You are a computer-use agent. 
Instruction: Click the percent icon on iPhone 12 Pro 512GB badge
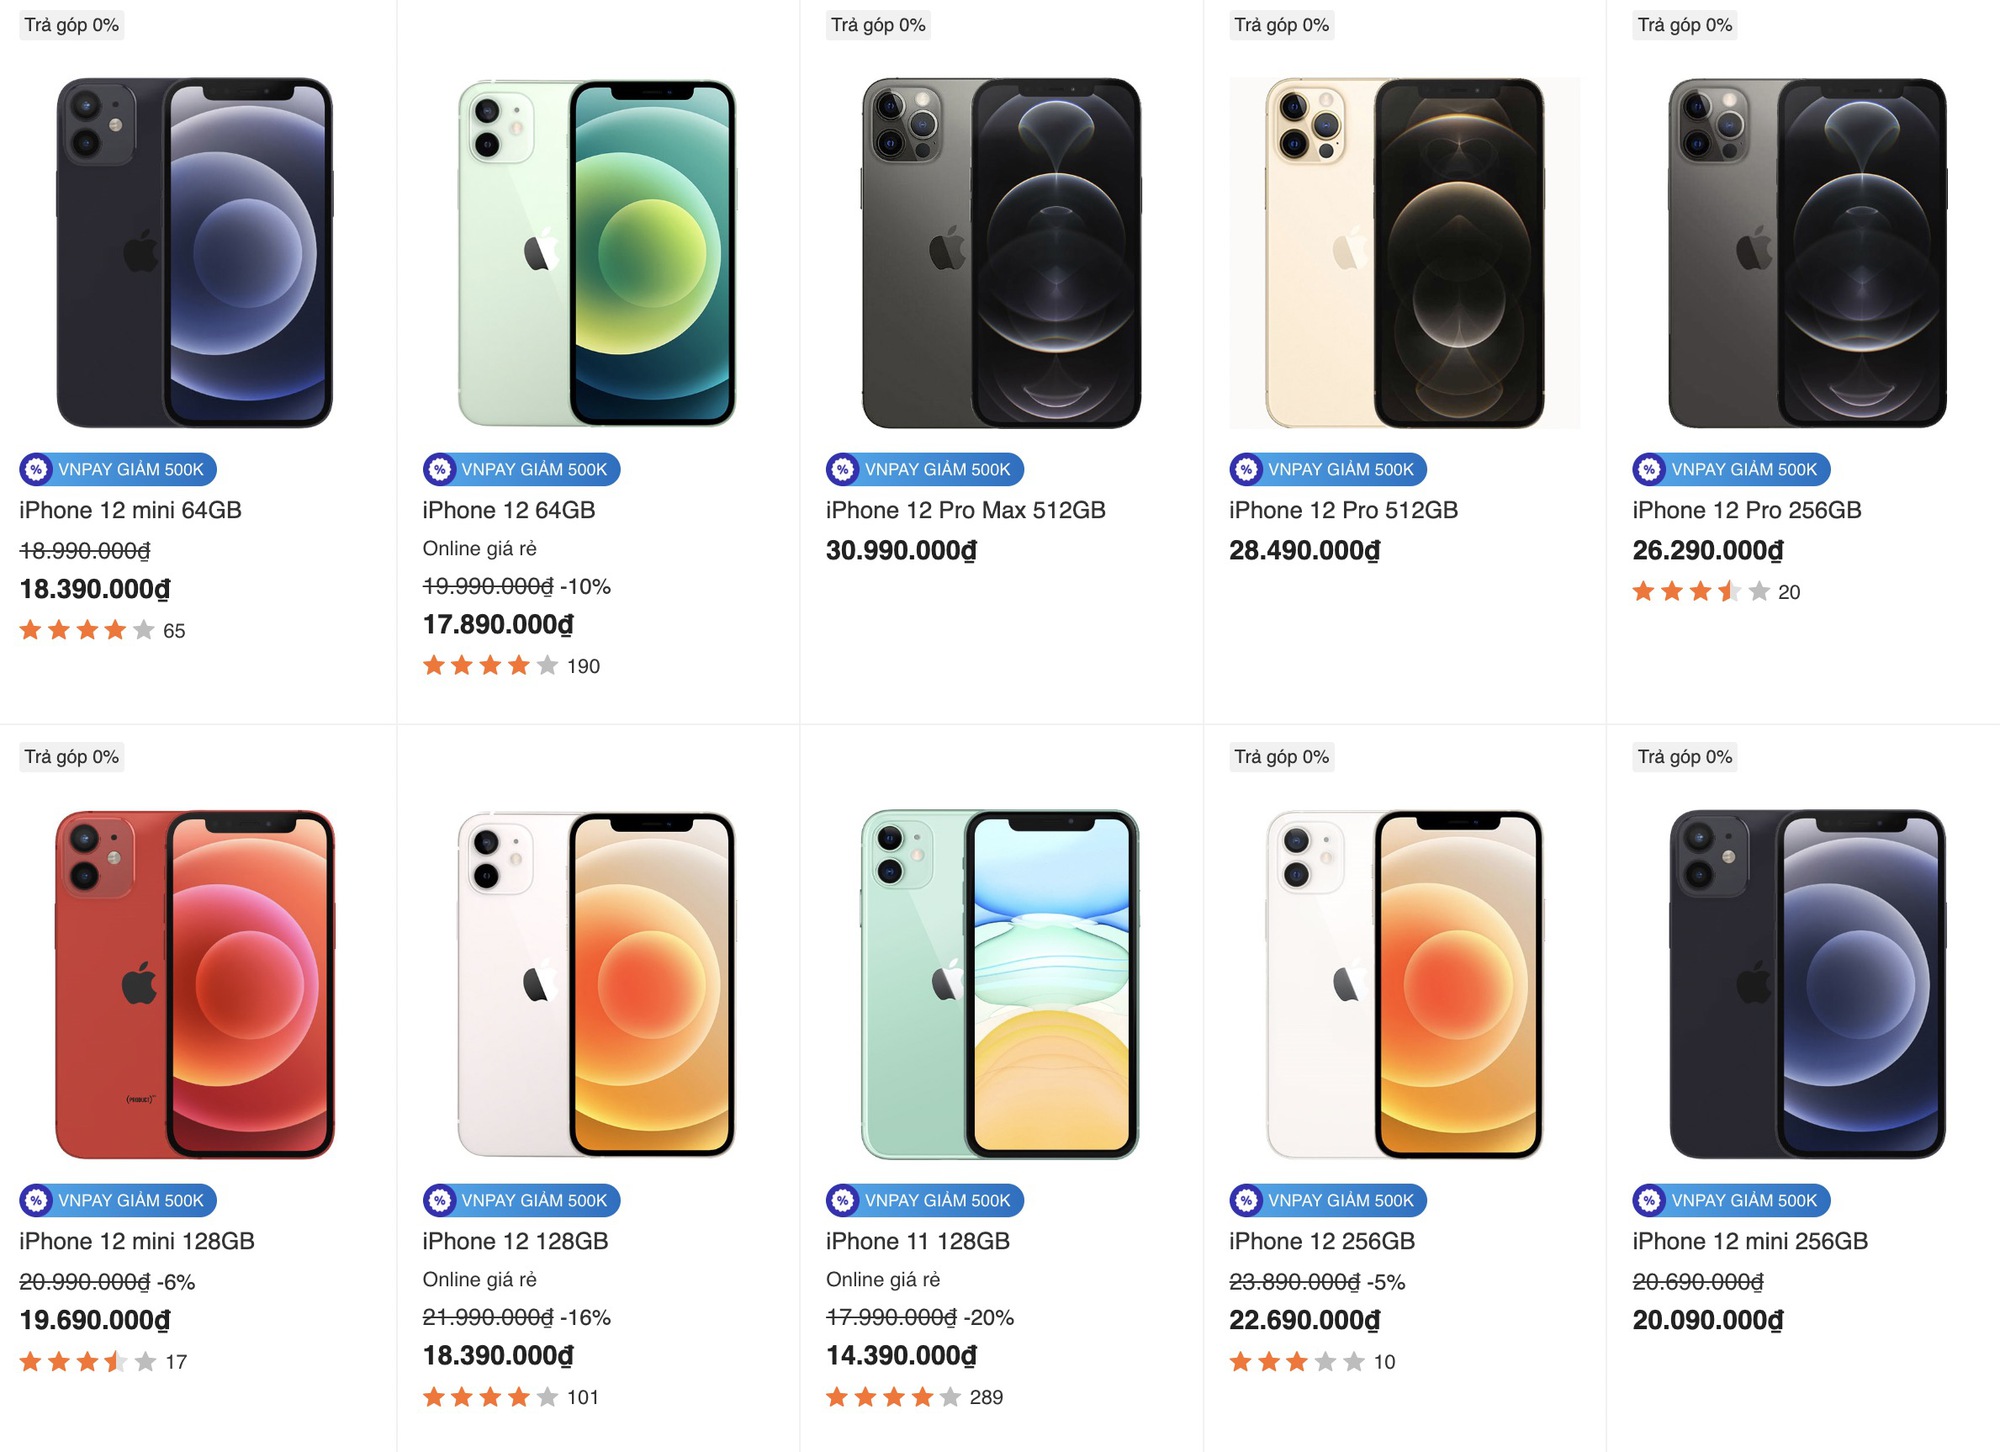pyautogui.click(x=1246, y=469)
